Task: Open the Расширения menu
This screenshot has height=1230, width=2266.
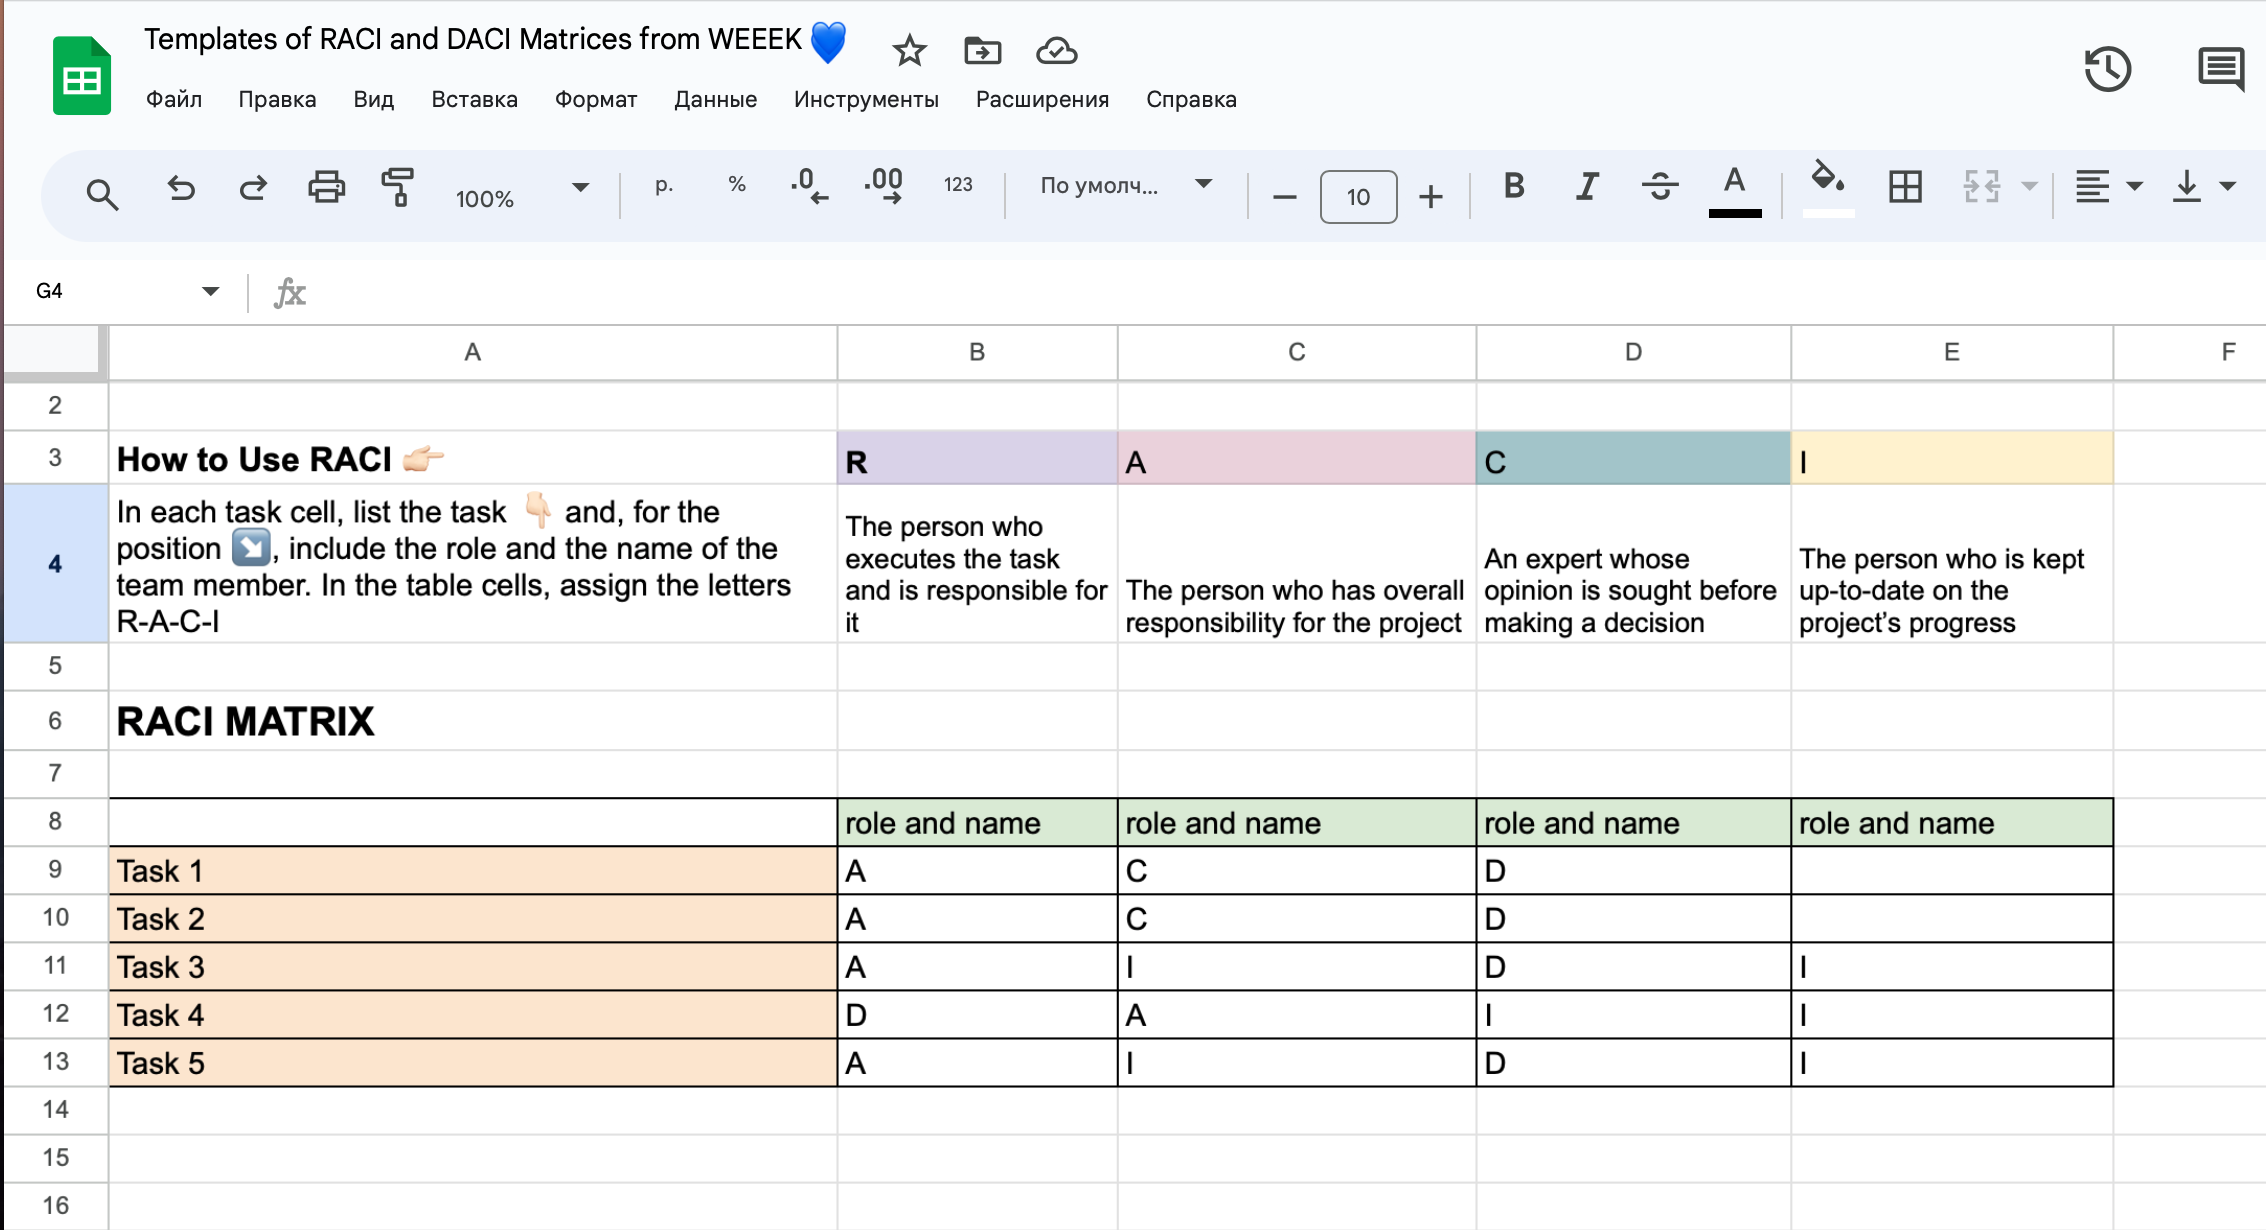Action: coord(1042,99)
